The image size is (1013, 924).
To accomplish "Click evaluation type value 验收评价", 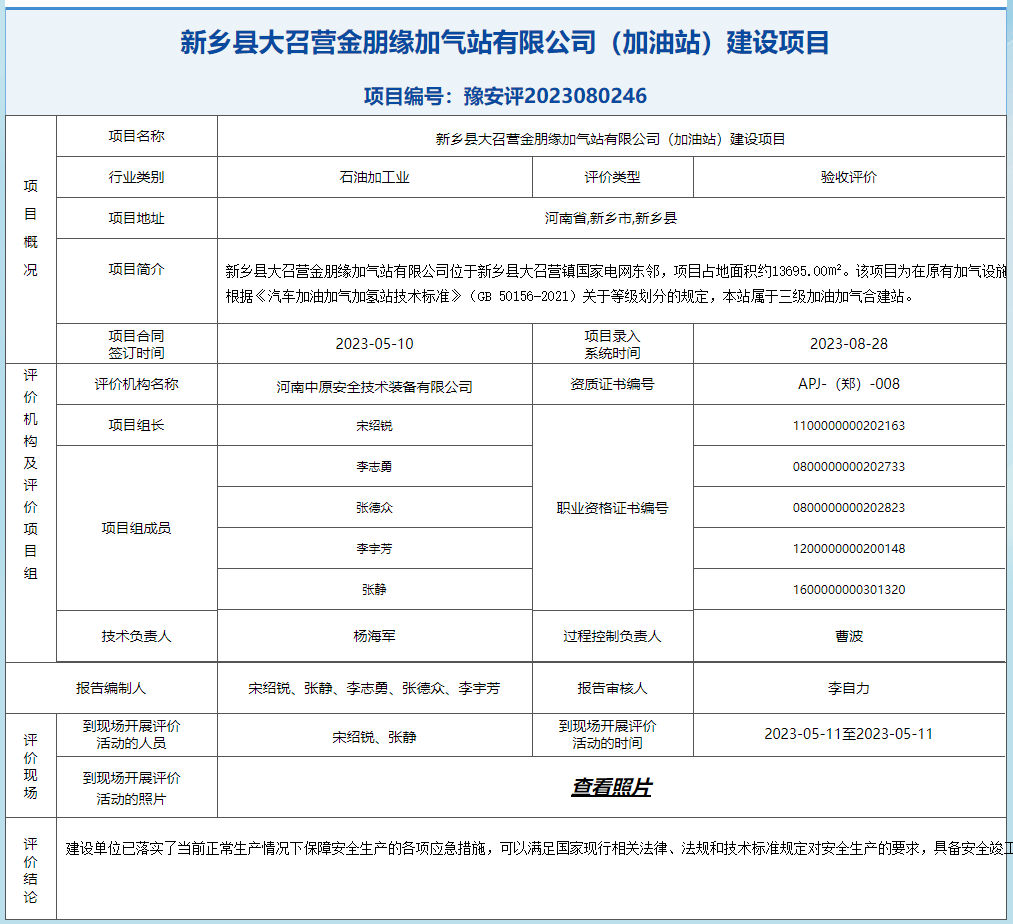I will [849, 177].
